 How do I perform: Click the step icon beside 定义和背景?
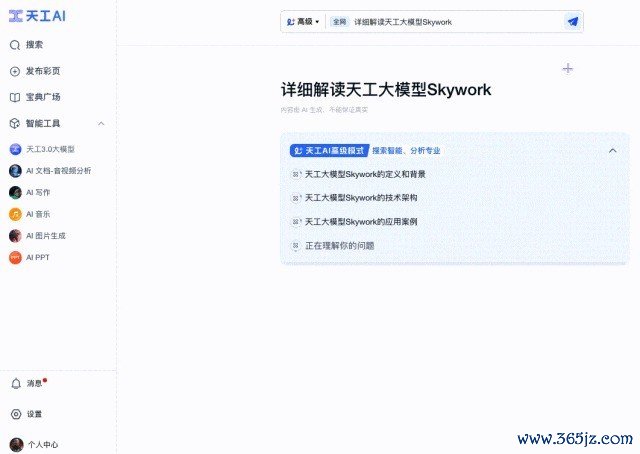pyautogui.click(x=296, y=175)
